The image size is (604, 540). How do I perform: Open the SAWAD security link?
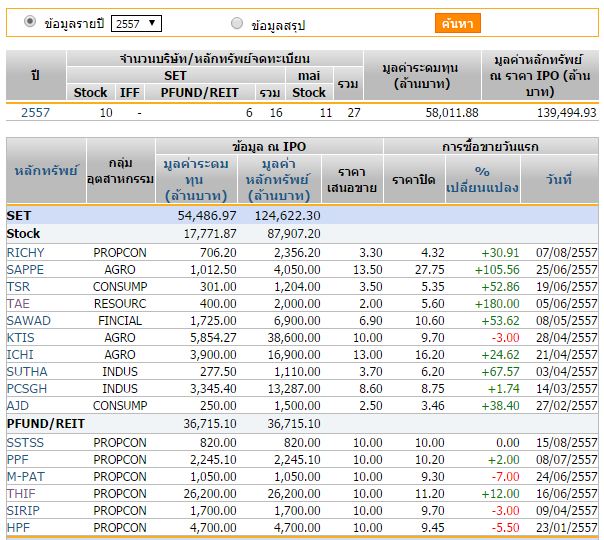click(29, 320)
